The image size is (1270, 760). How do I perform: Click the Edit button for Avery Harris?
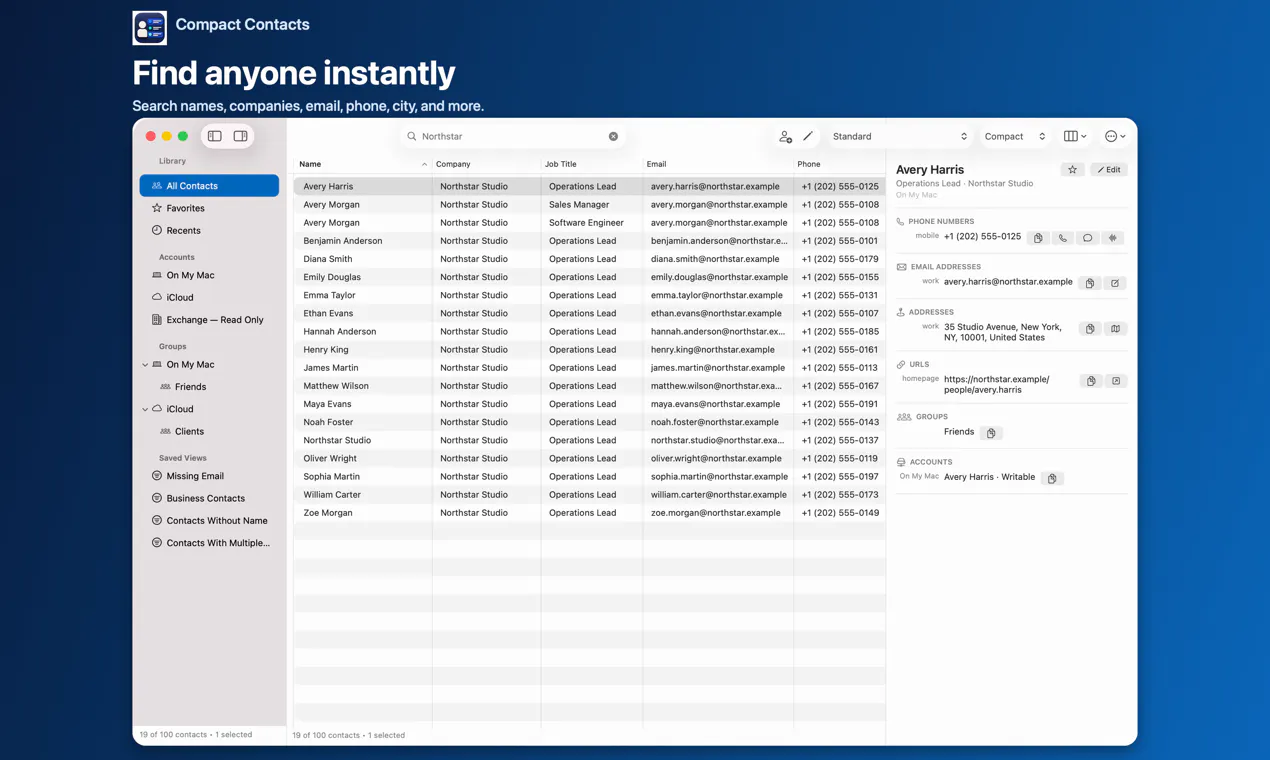[1109, 170]
